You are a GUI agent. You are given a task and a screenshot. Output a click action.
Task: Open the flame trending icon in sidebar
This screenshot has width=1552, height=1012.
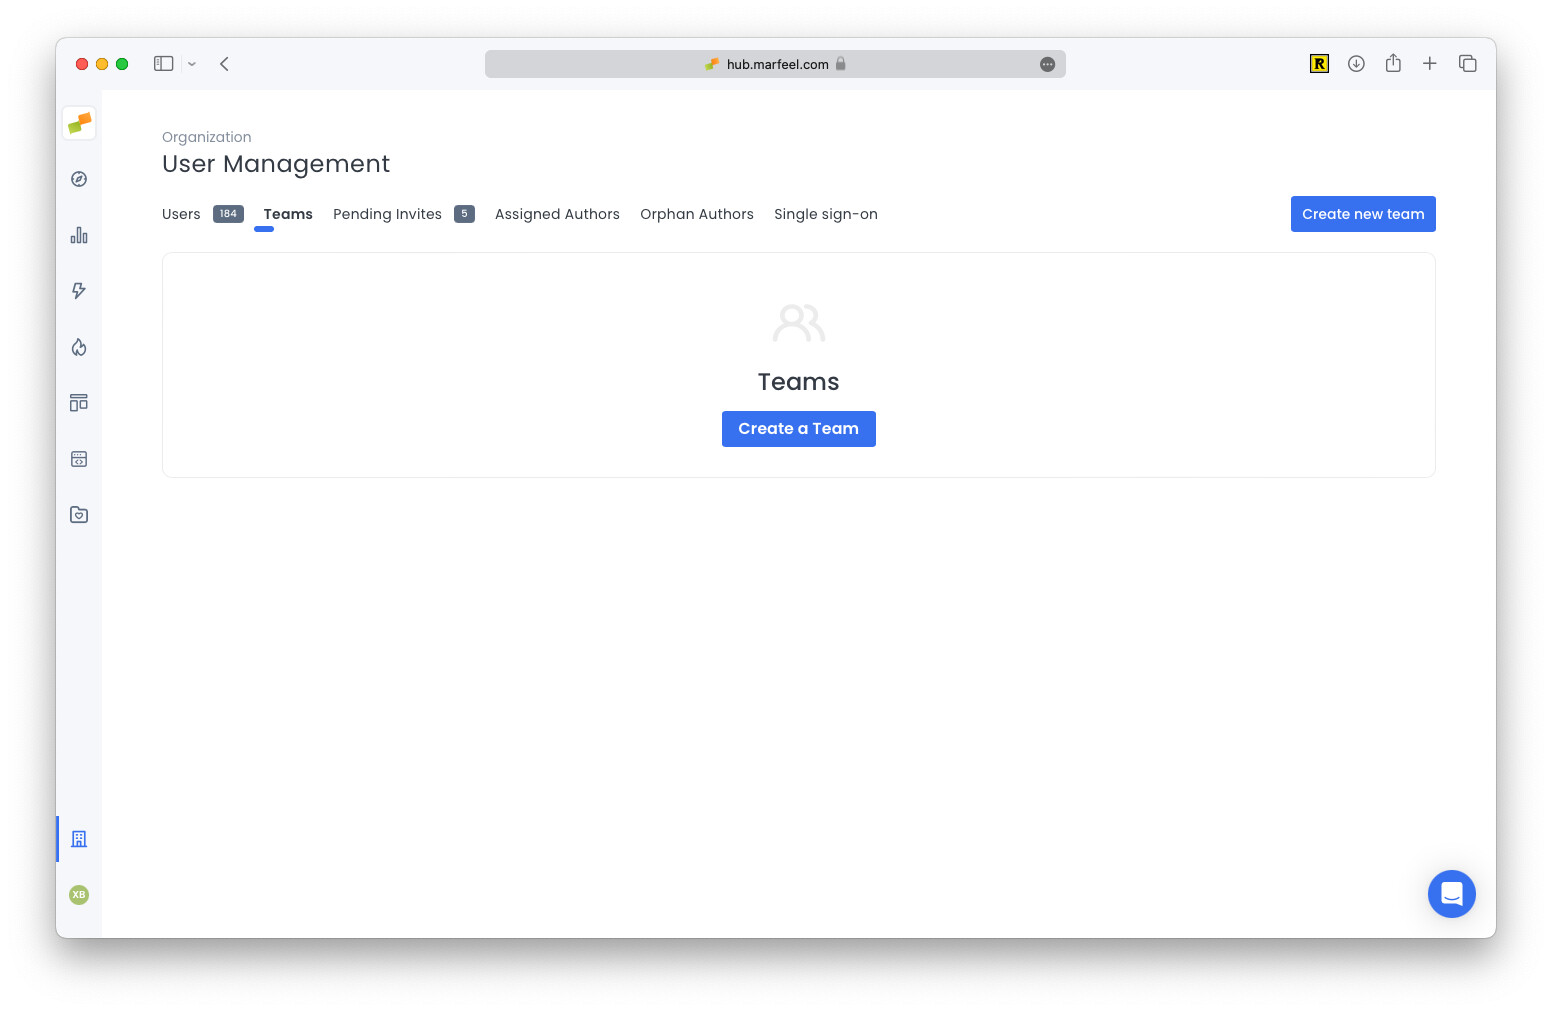tap(79, 347)
